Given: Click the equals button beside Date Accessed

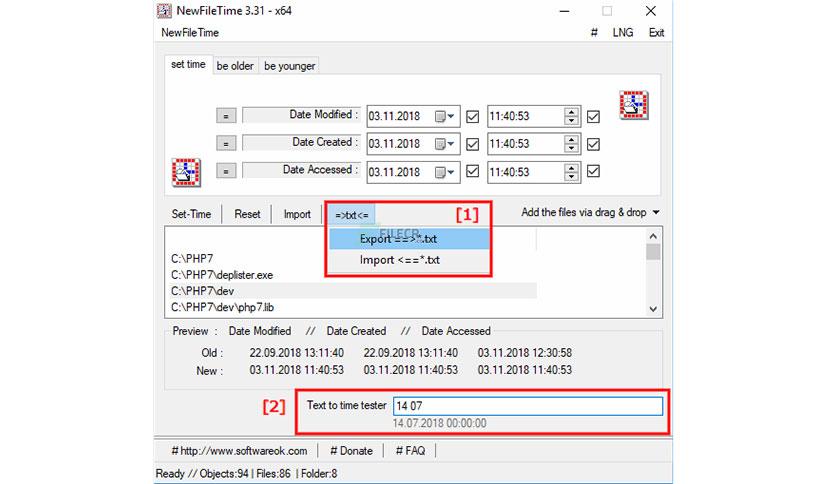Looking at the screenshot, I should click(226, 171).
